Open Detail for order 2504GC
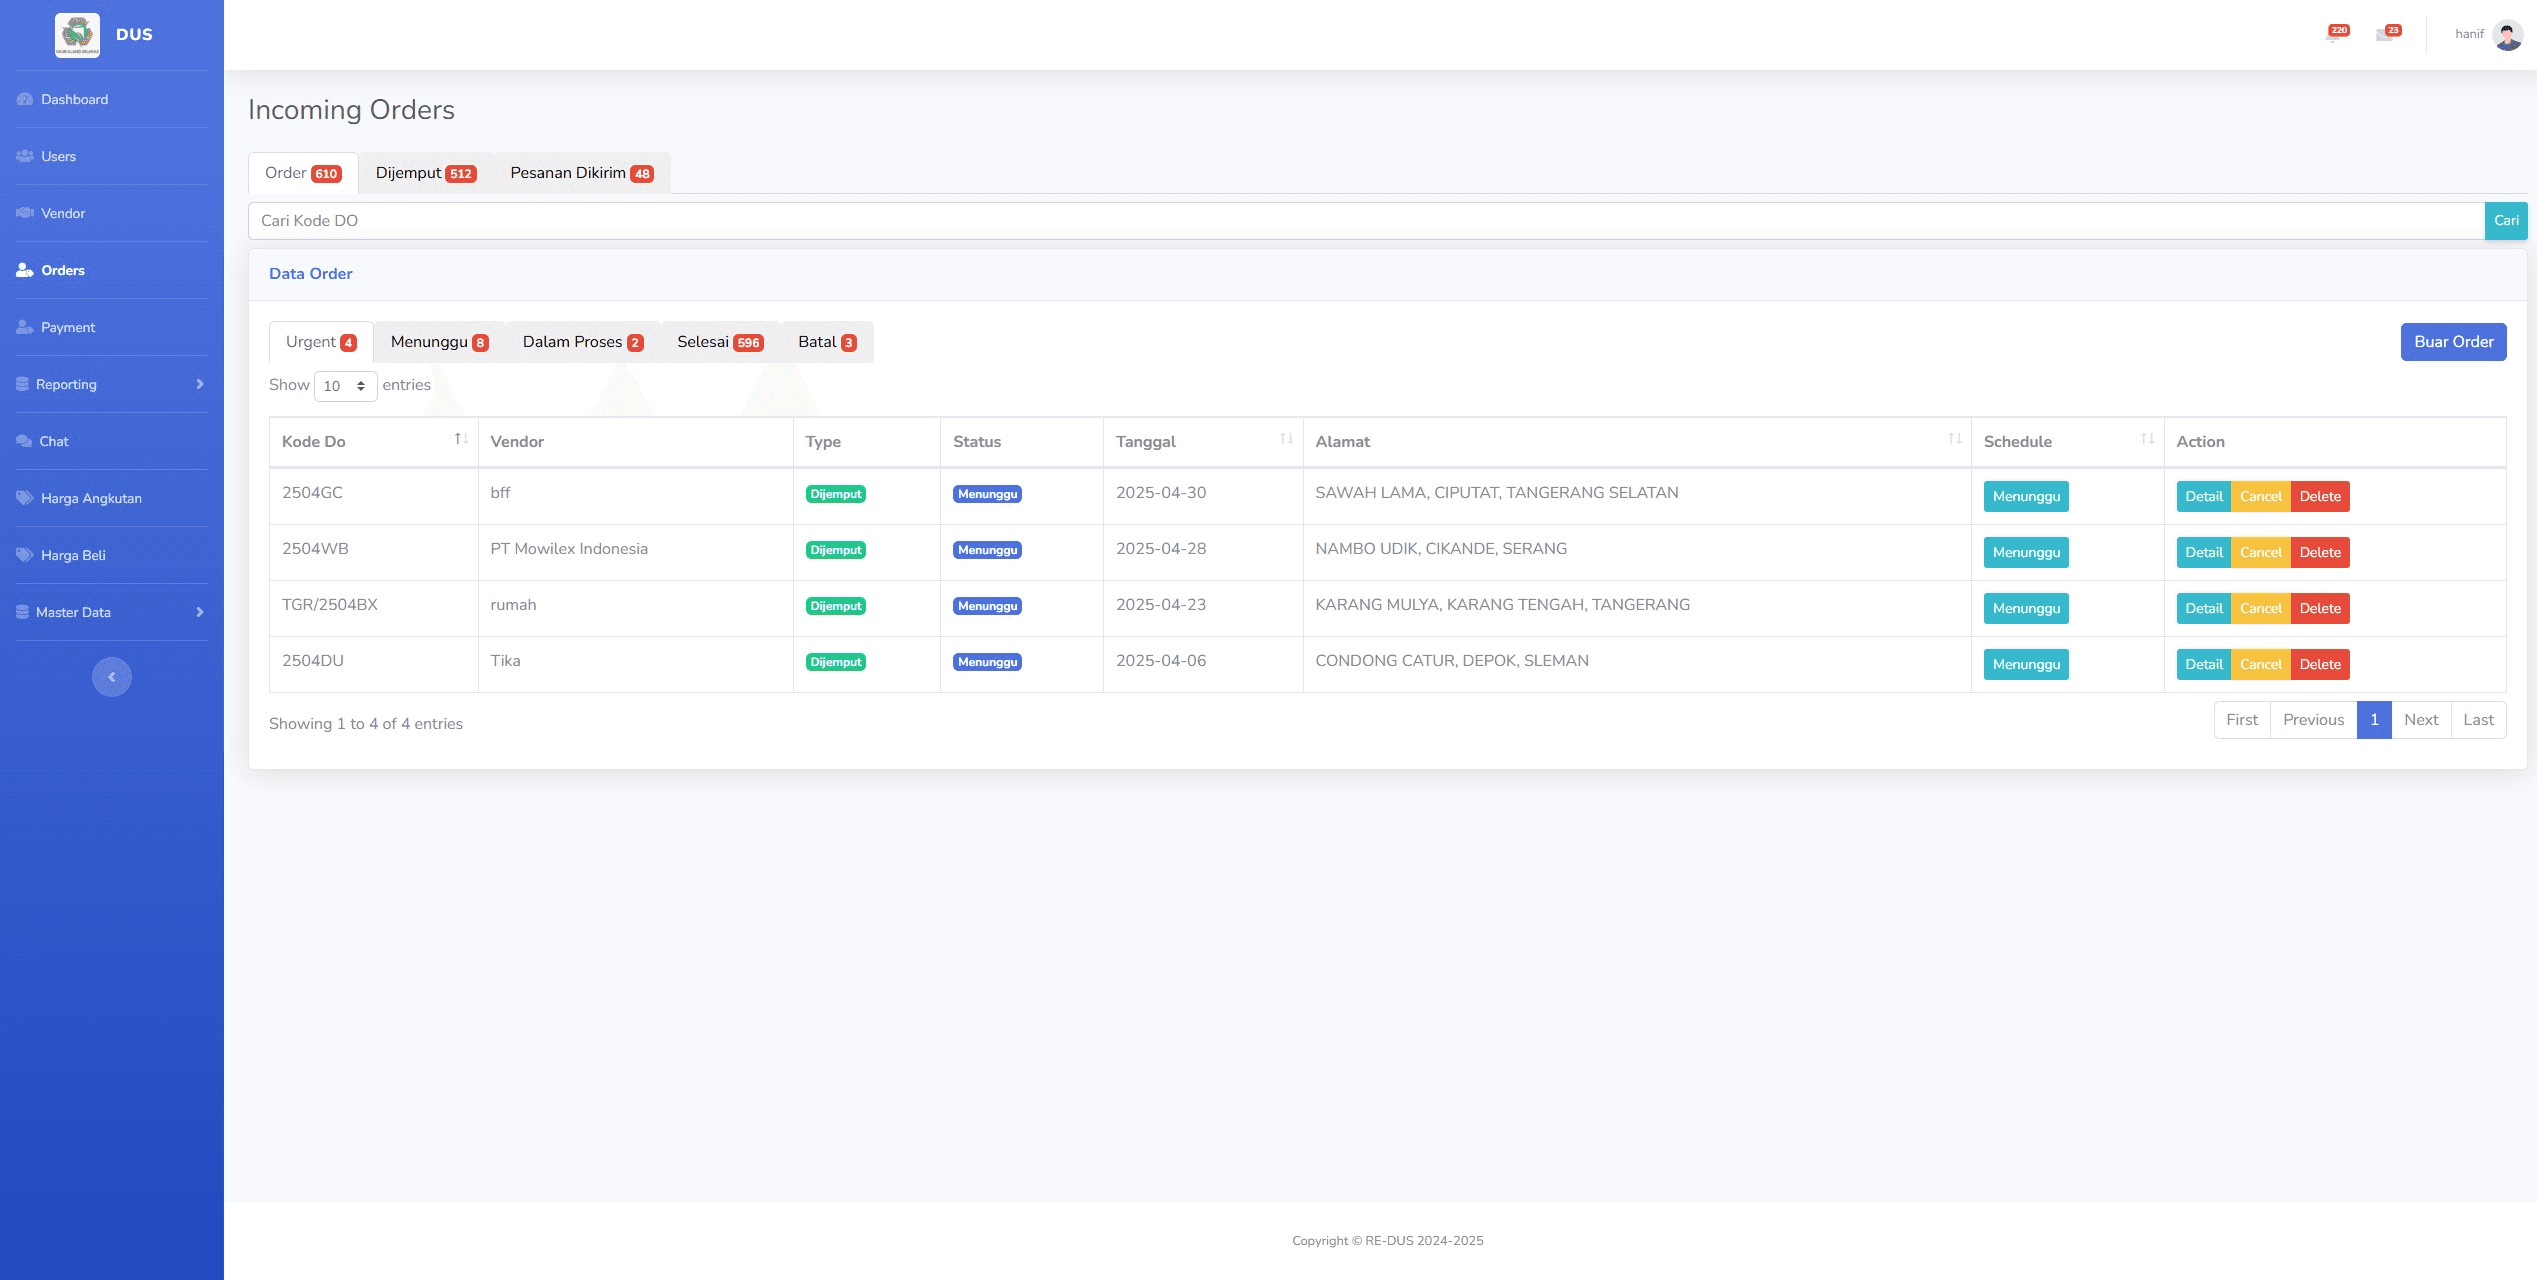 [x=2203, y=496]
